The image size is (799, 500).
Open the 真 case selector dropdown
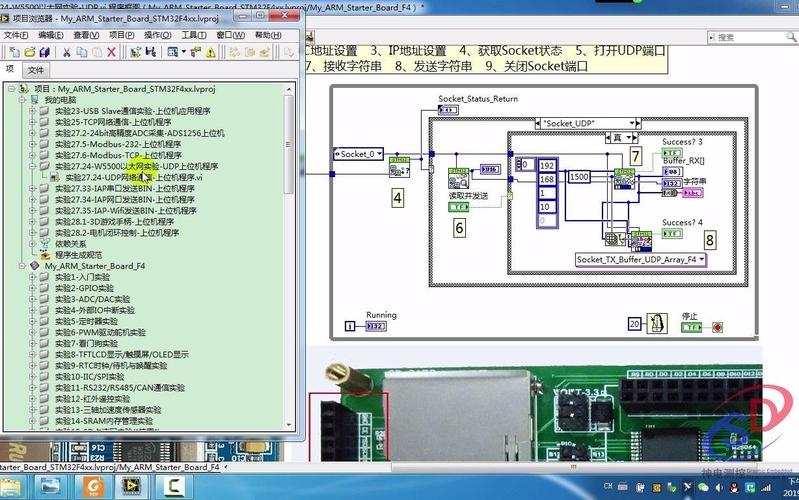[x=628, y=138]
